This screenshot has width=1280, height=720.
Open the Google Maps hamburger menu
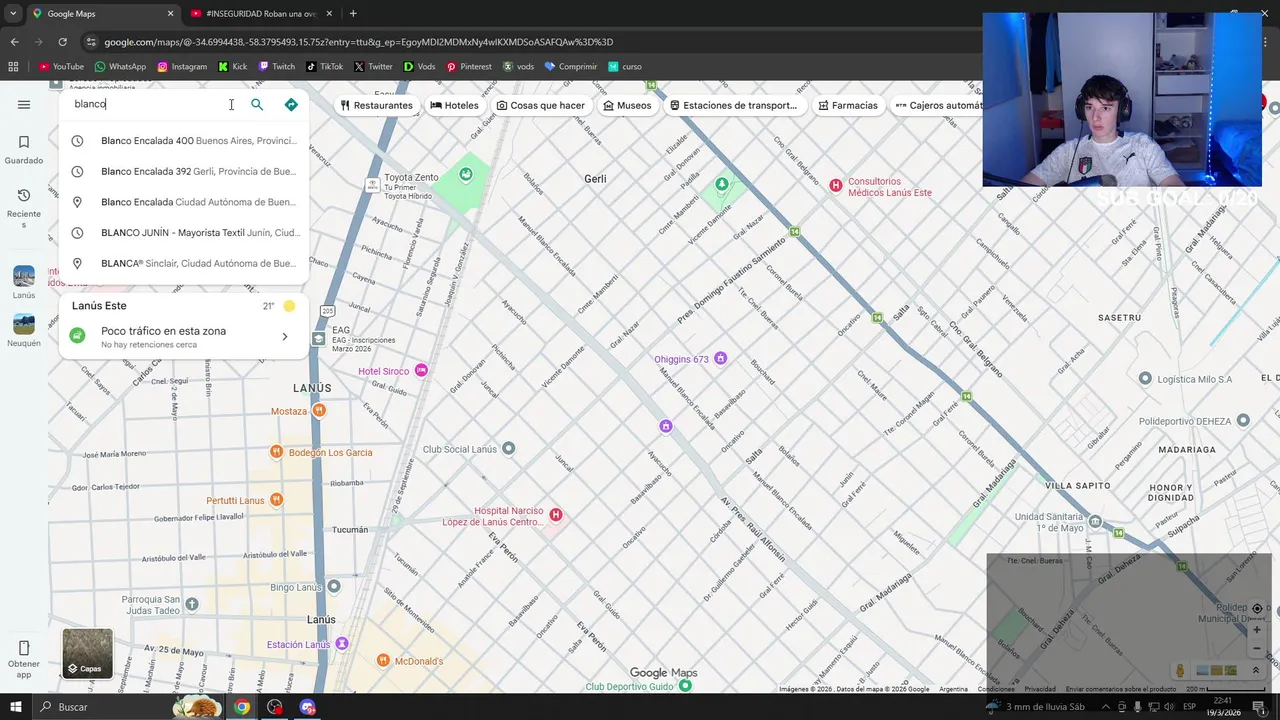24,104
